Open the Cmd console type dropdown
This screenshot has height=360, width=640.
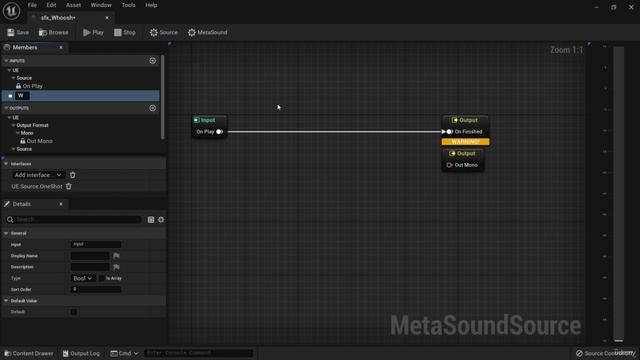124,353
